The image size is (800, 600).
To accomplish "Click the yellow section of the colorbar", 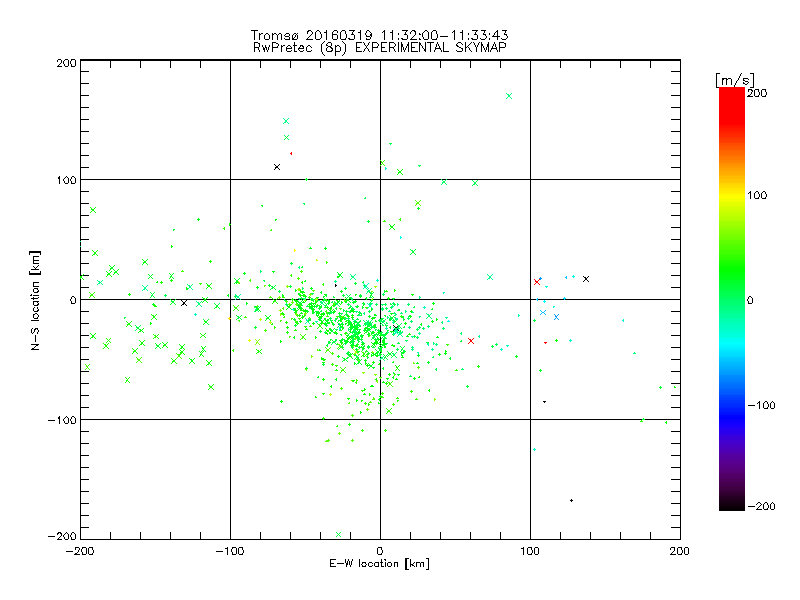I will [x=732, y=196].
